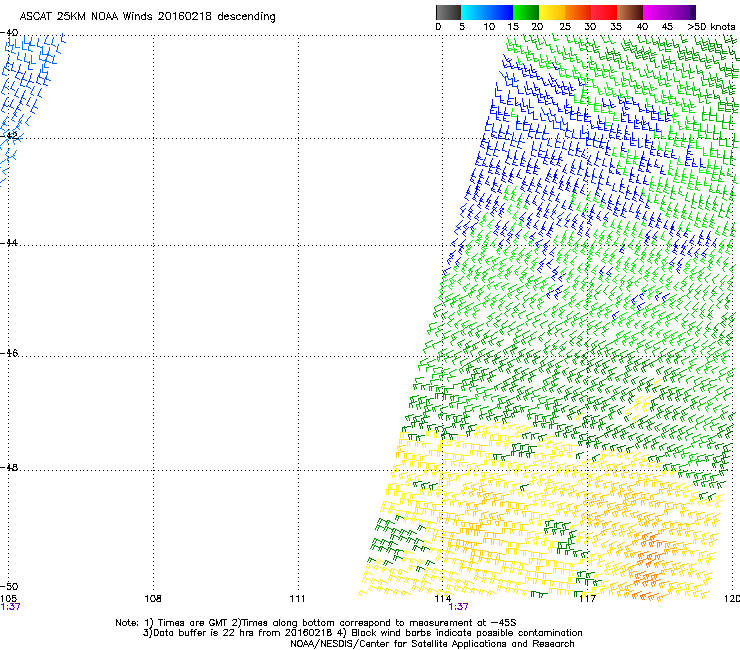
Task: Click the cyan-to-blue 5–15 knot color bar segment
Action: (x=487, y=12)
